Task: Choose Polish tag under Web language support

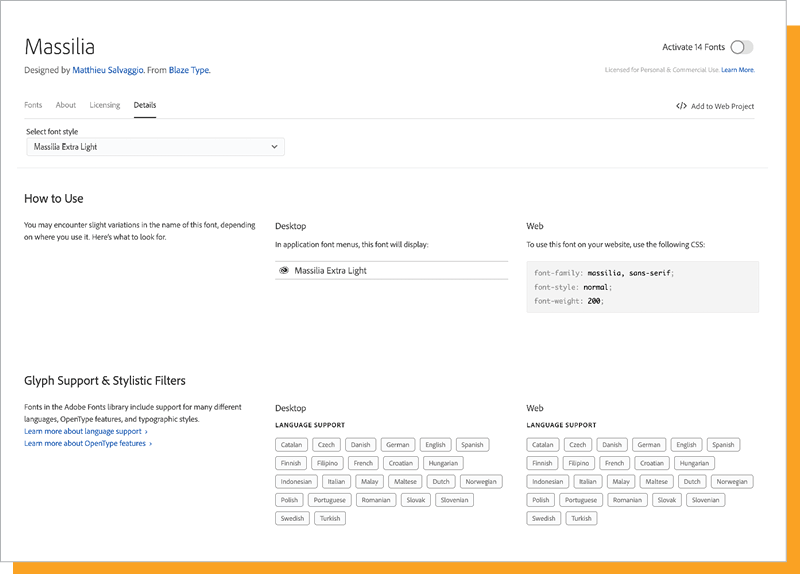Action: [541, 500]
